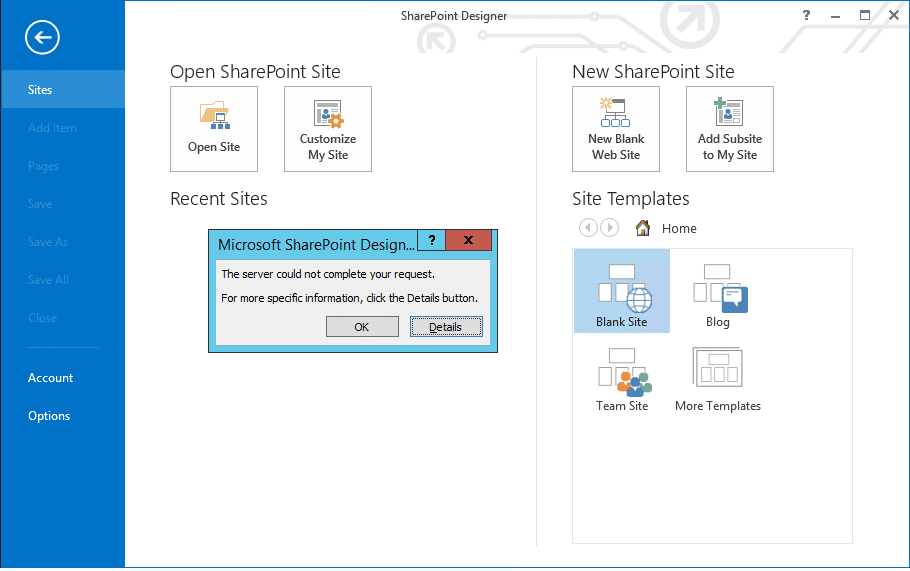The height and width of the screenshot is (571, 910).
Task: Open the Options menu item
Action: pyautogui.click(x=49, y=416)
